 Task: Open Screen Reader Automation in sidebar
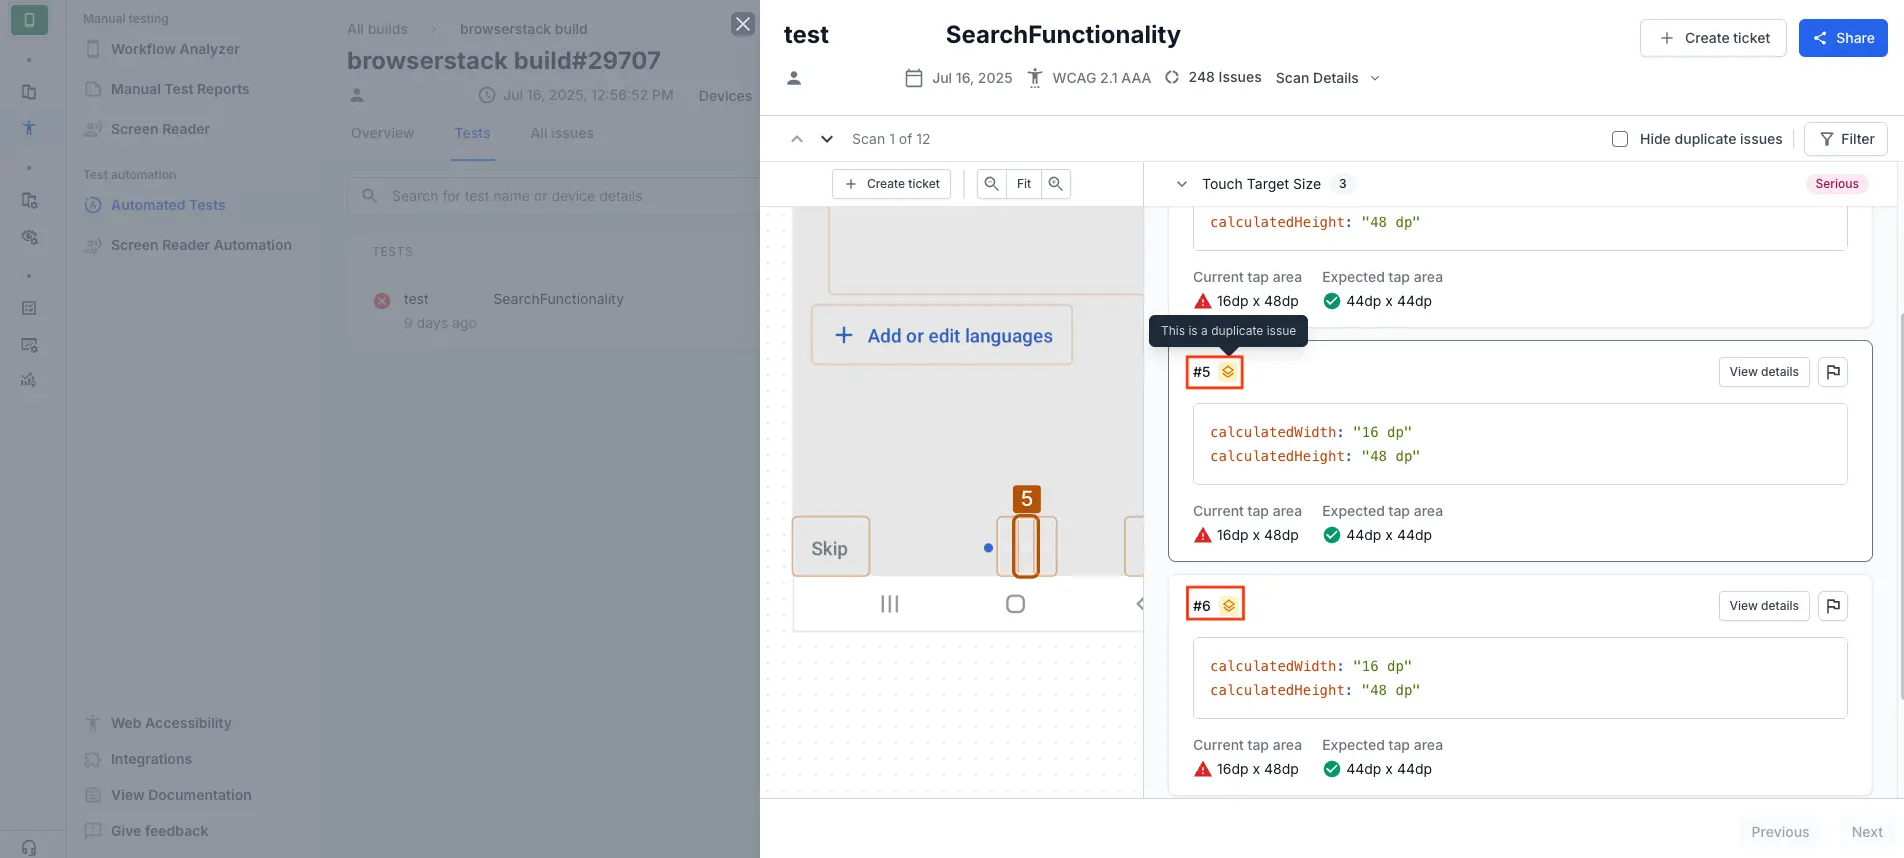click(x=201, y=245)
